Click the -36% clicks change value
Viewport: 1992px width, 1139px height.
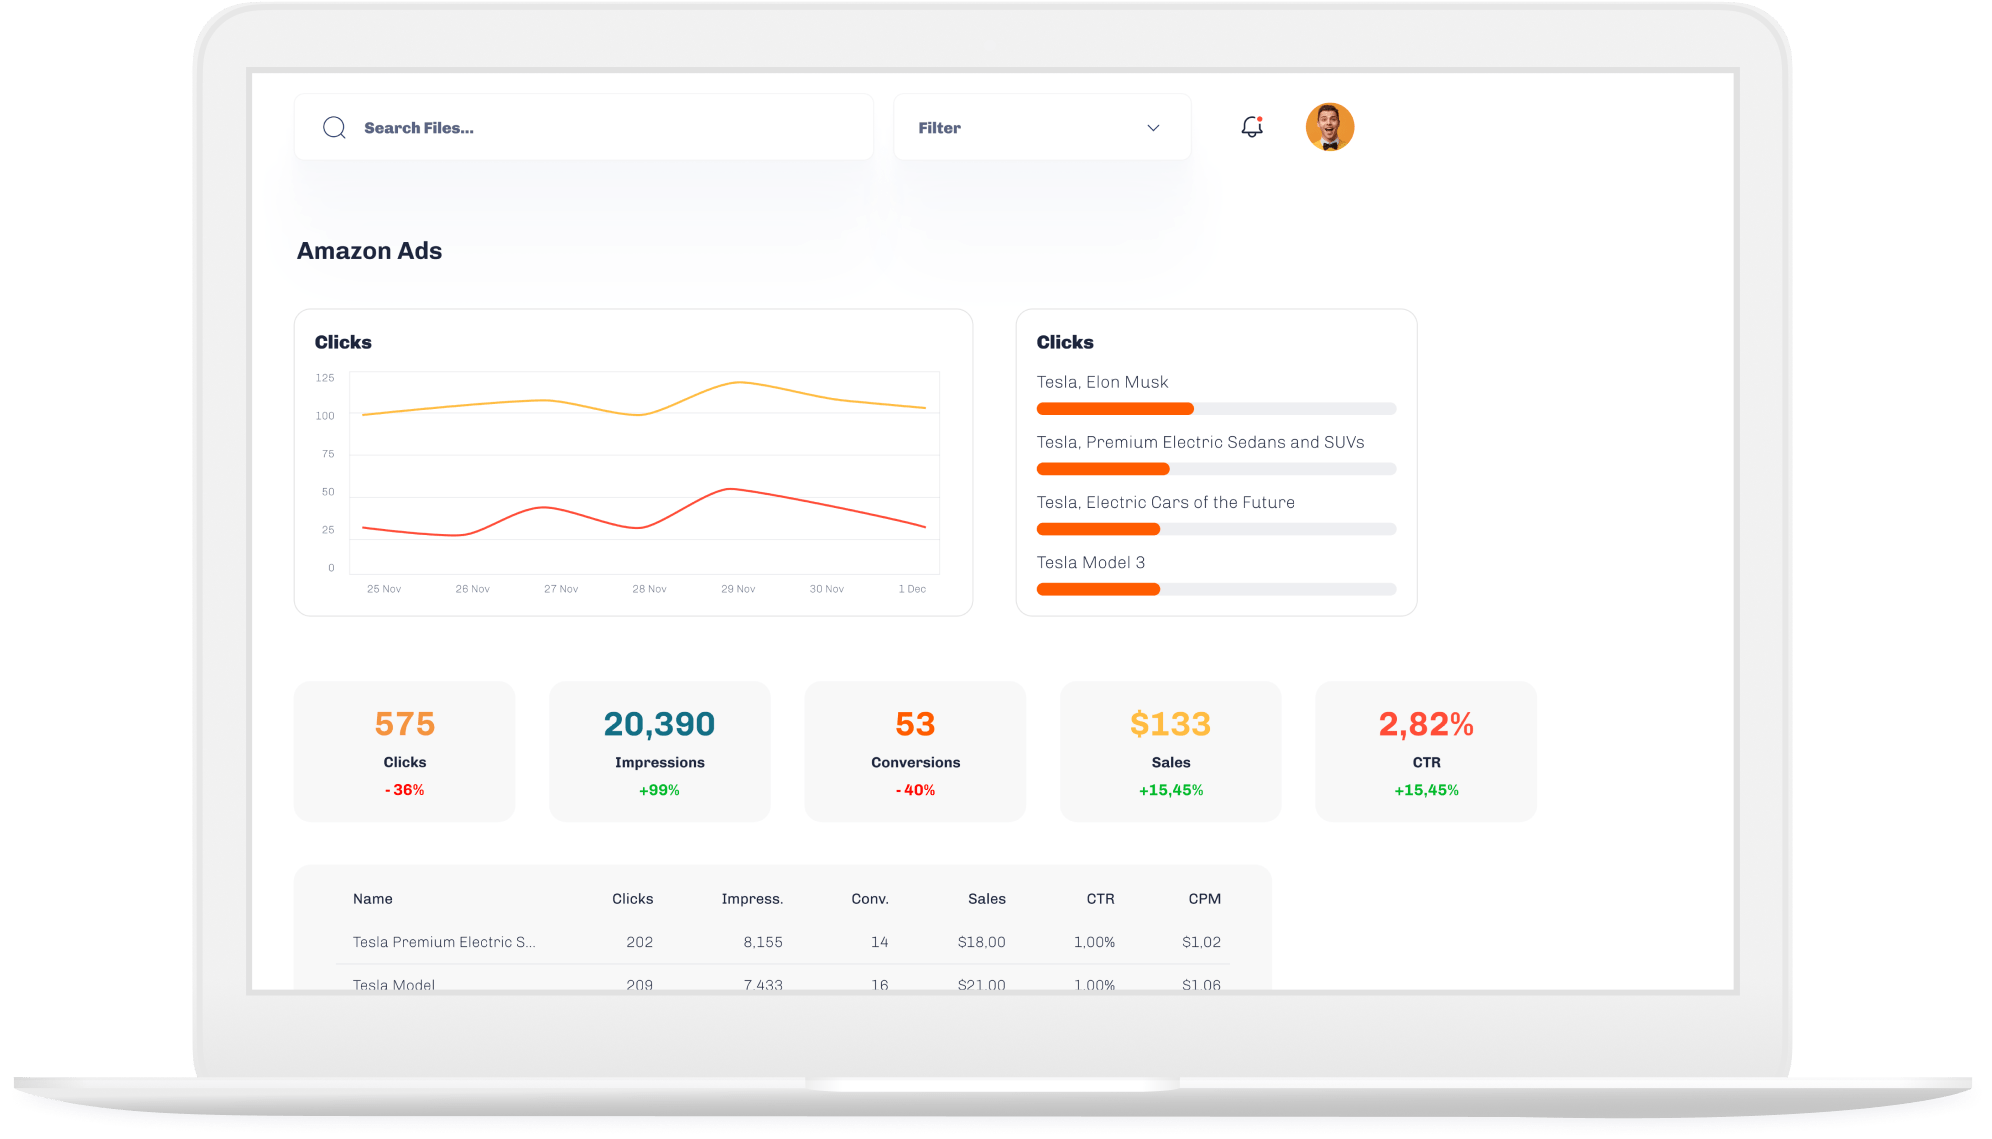tap(405, 790)
